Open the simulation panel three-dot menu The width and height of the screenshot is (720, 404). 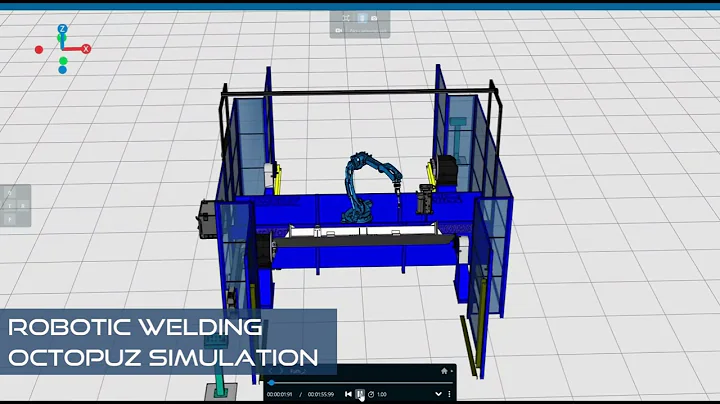click(x=449, y=394)
